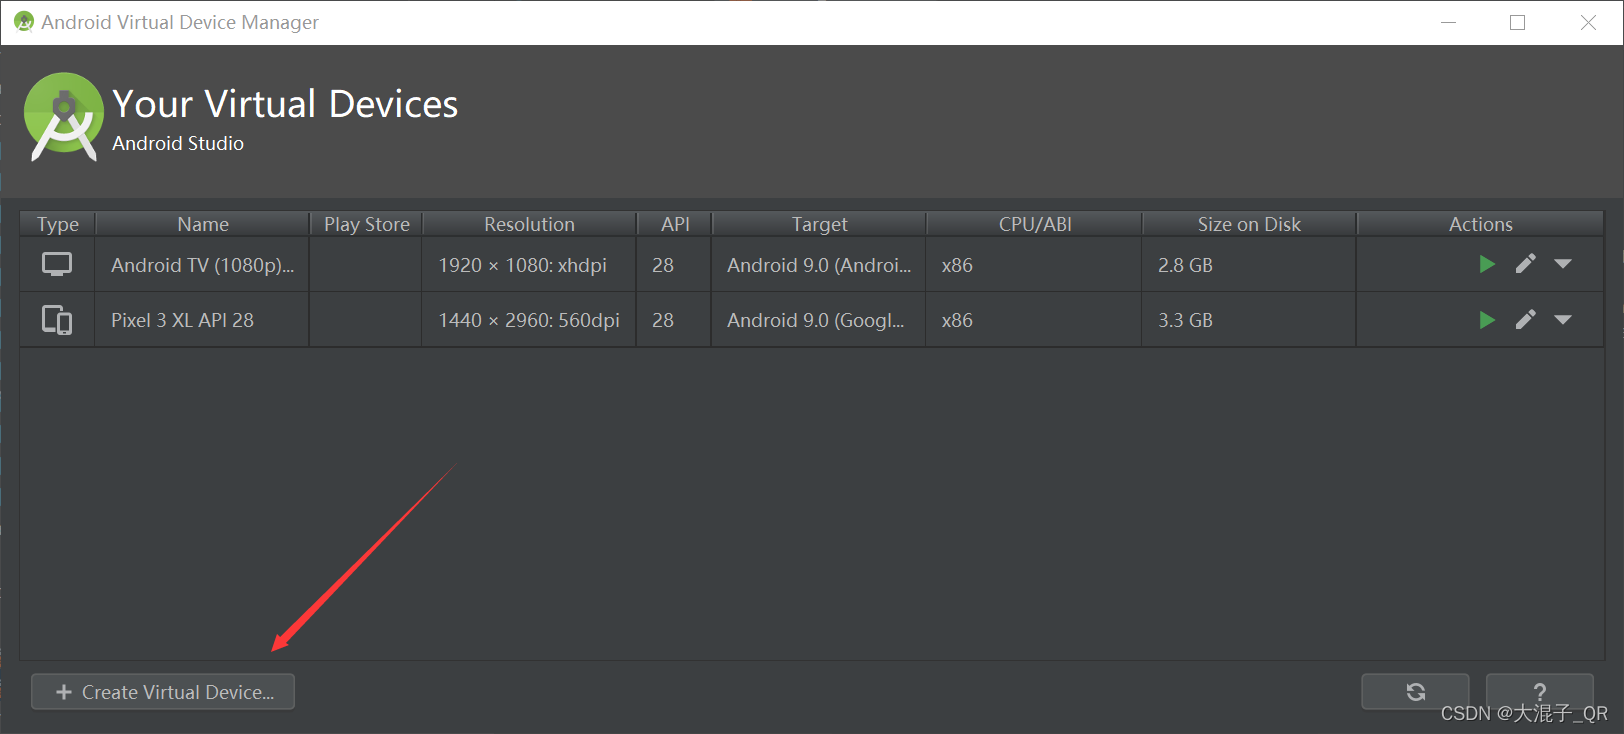Open more actions for Android TV device
Image resolution: width=1624 pixels, height=734 pixels.
pos(1563,264)
